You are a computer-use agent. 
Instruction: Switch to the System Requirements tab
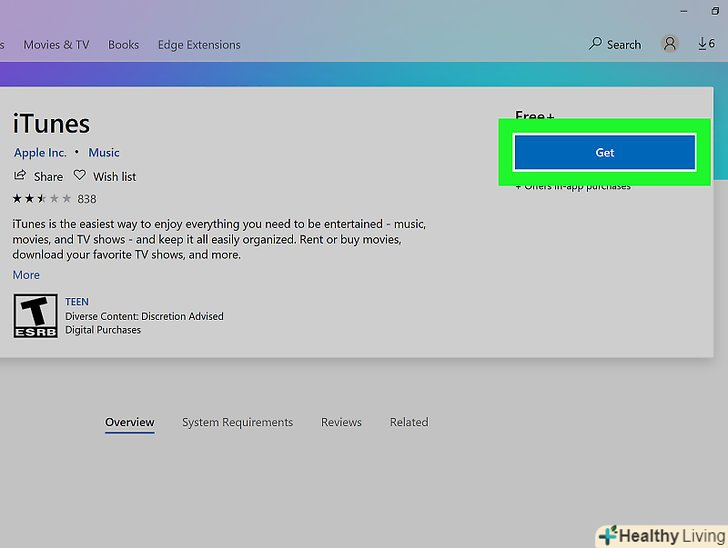click(x=237, y=422)
